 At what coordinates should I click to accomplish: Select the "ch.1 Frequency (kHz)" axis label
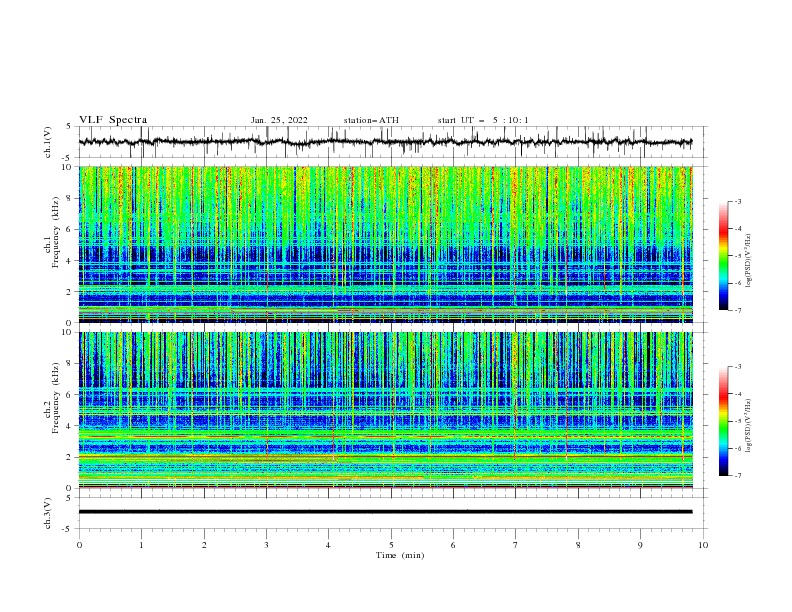pyautogui.click(x=52, y=231)
